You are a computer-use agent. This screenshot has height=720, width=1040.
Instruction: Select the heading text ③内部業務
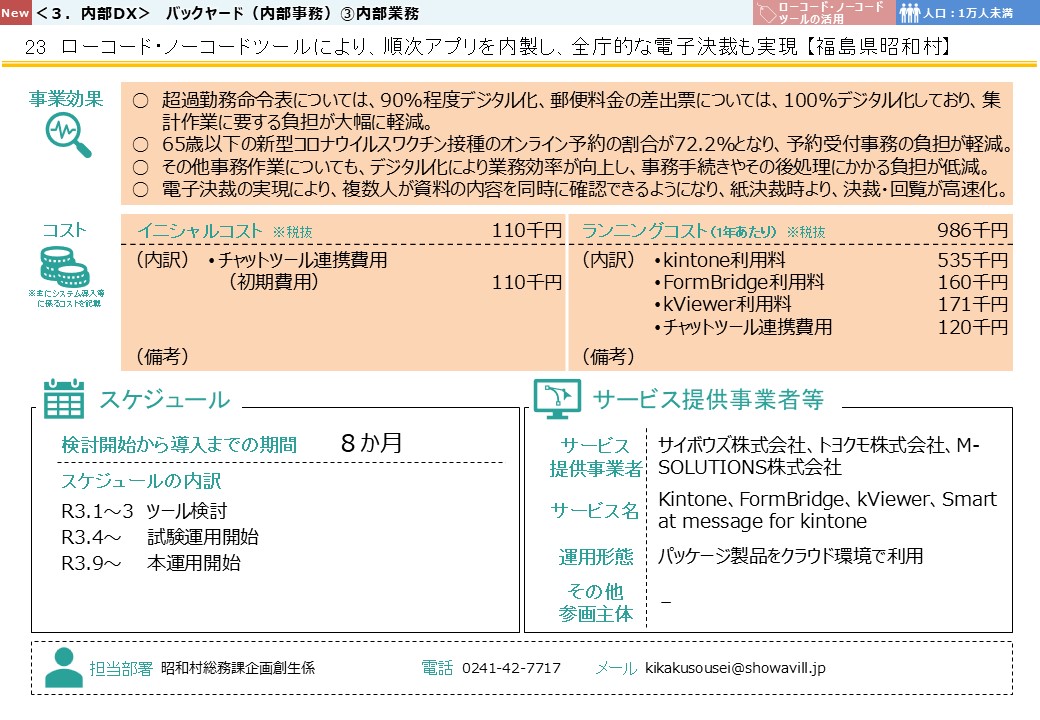coord(379,13)
